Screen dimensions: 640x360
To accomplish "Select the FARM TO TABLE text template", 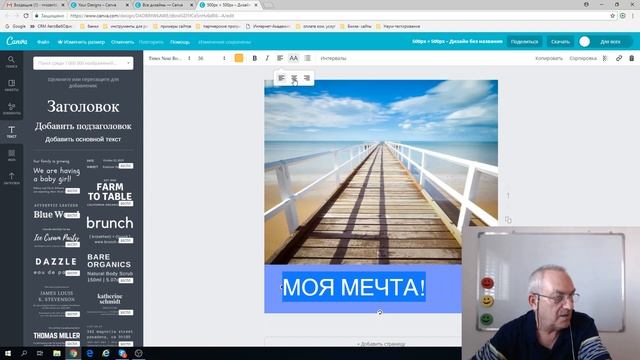I will coord(110,192).
